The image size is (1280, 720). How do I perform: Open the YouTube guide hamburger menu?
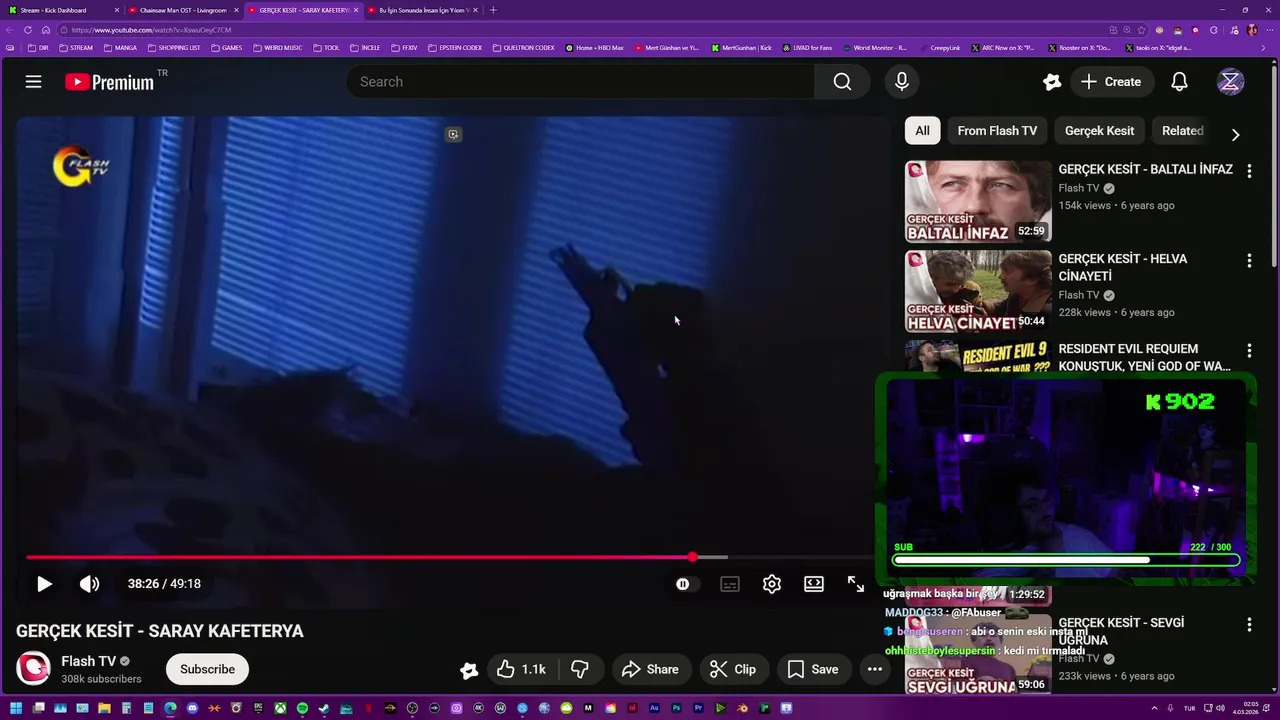[33, 82]
